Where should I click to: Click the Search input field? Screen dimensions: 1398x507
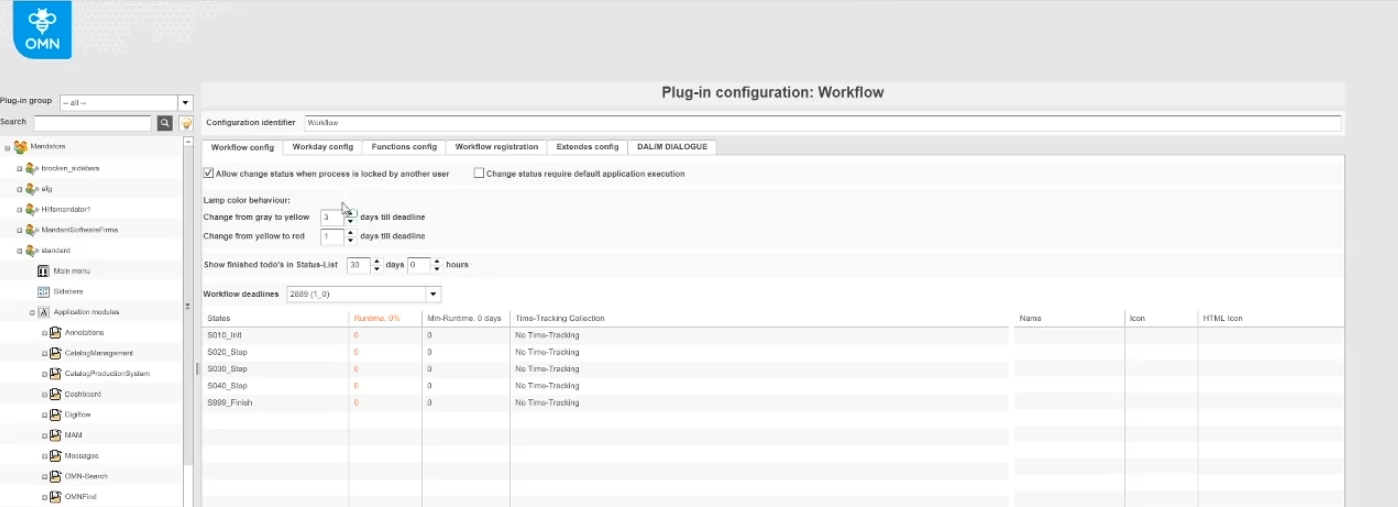click(x=93, y=123)
